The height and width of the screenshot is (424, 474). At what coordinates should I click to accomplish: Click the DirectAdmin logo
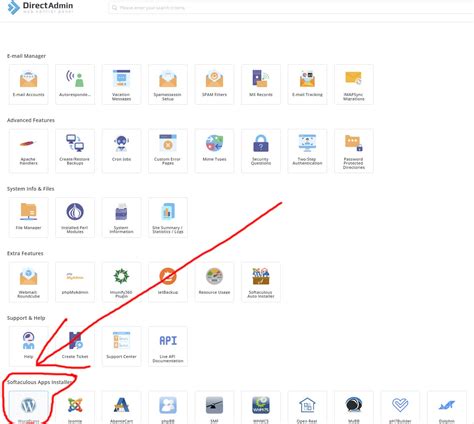(40, 7)
